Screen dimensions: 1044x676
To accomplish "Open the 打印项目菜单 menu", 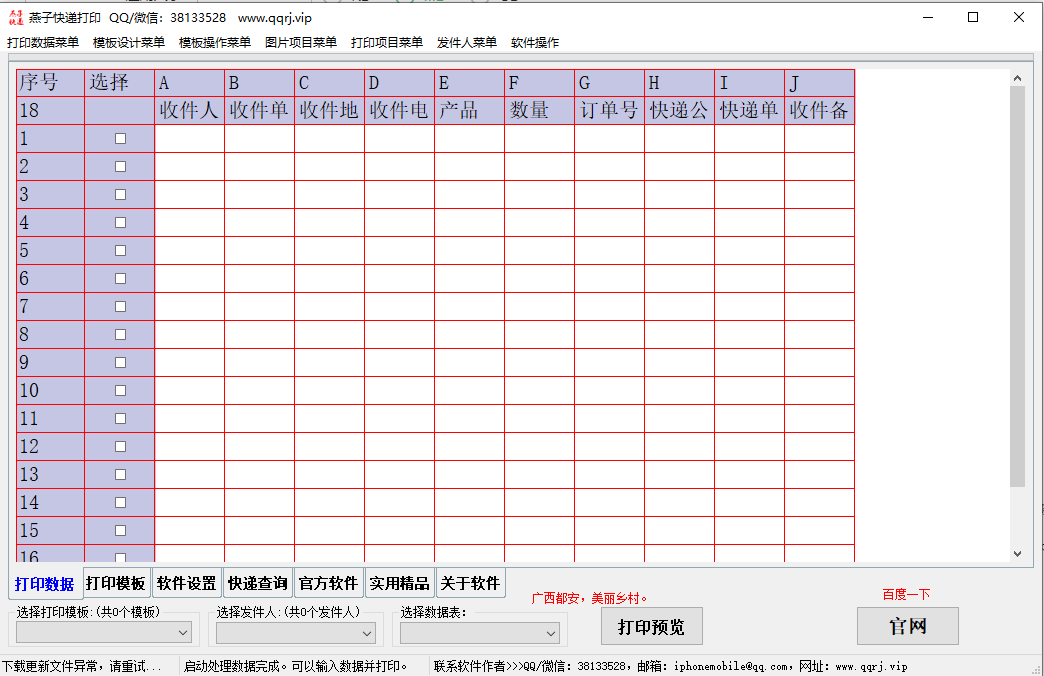I will 386,43.
